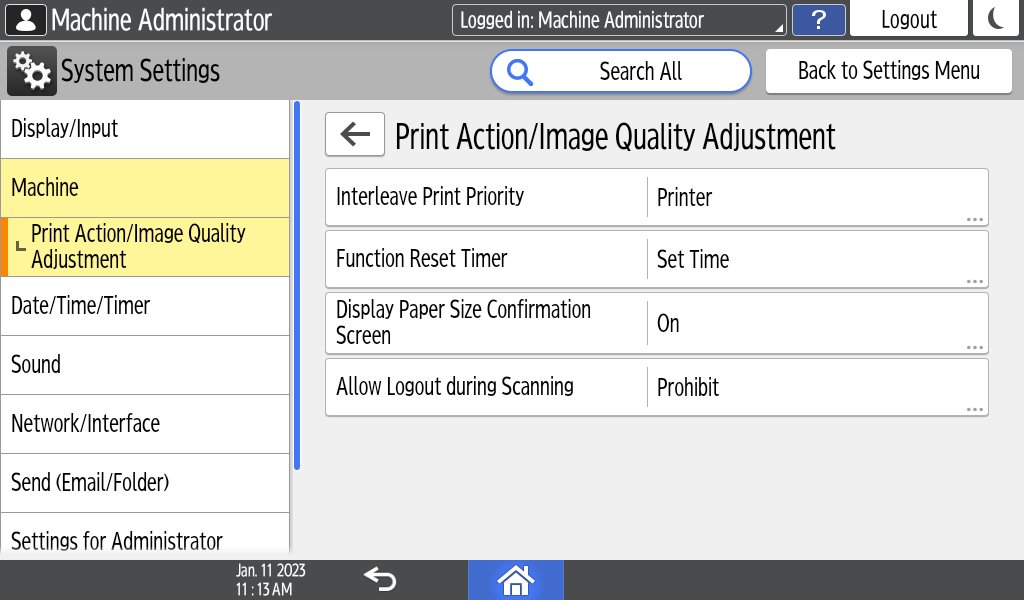This screenshot has width=1024, height=600.
Task: Click the user profile icon
Action: (x=25, y=20)
